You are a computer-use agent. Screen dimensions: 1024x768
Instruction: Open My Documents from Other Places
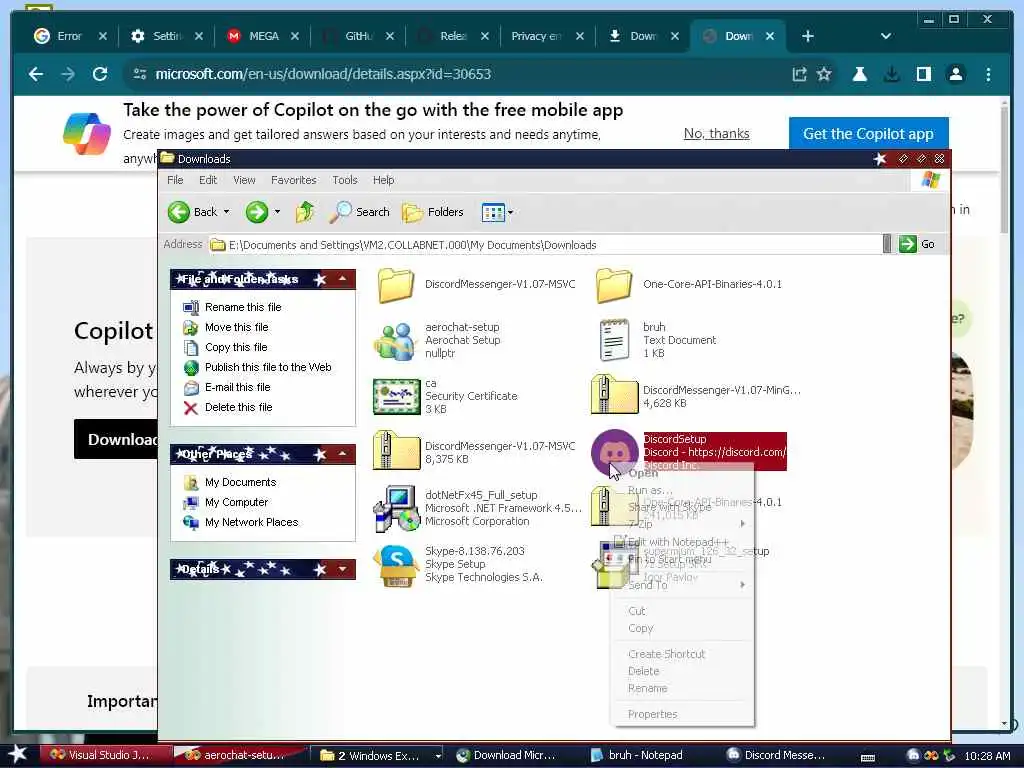pyautogui.click(x=240, y=483)
